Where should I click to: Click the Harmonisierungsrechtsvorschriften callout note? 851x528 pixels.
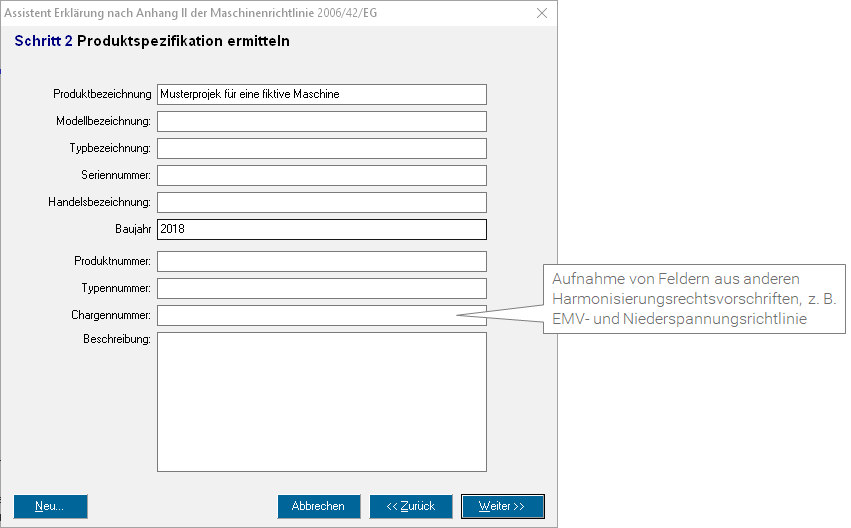[694, 299]
